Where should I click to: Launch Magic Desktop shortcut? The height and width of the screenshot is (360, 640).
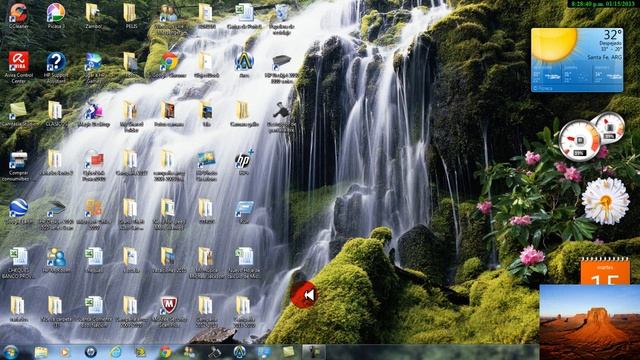pyautogui.click(x=93, y=113)
